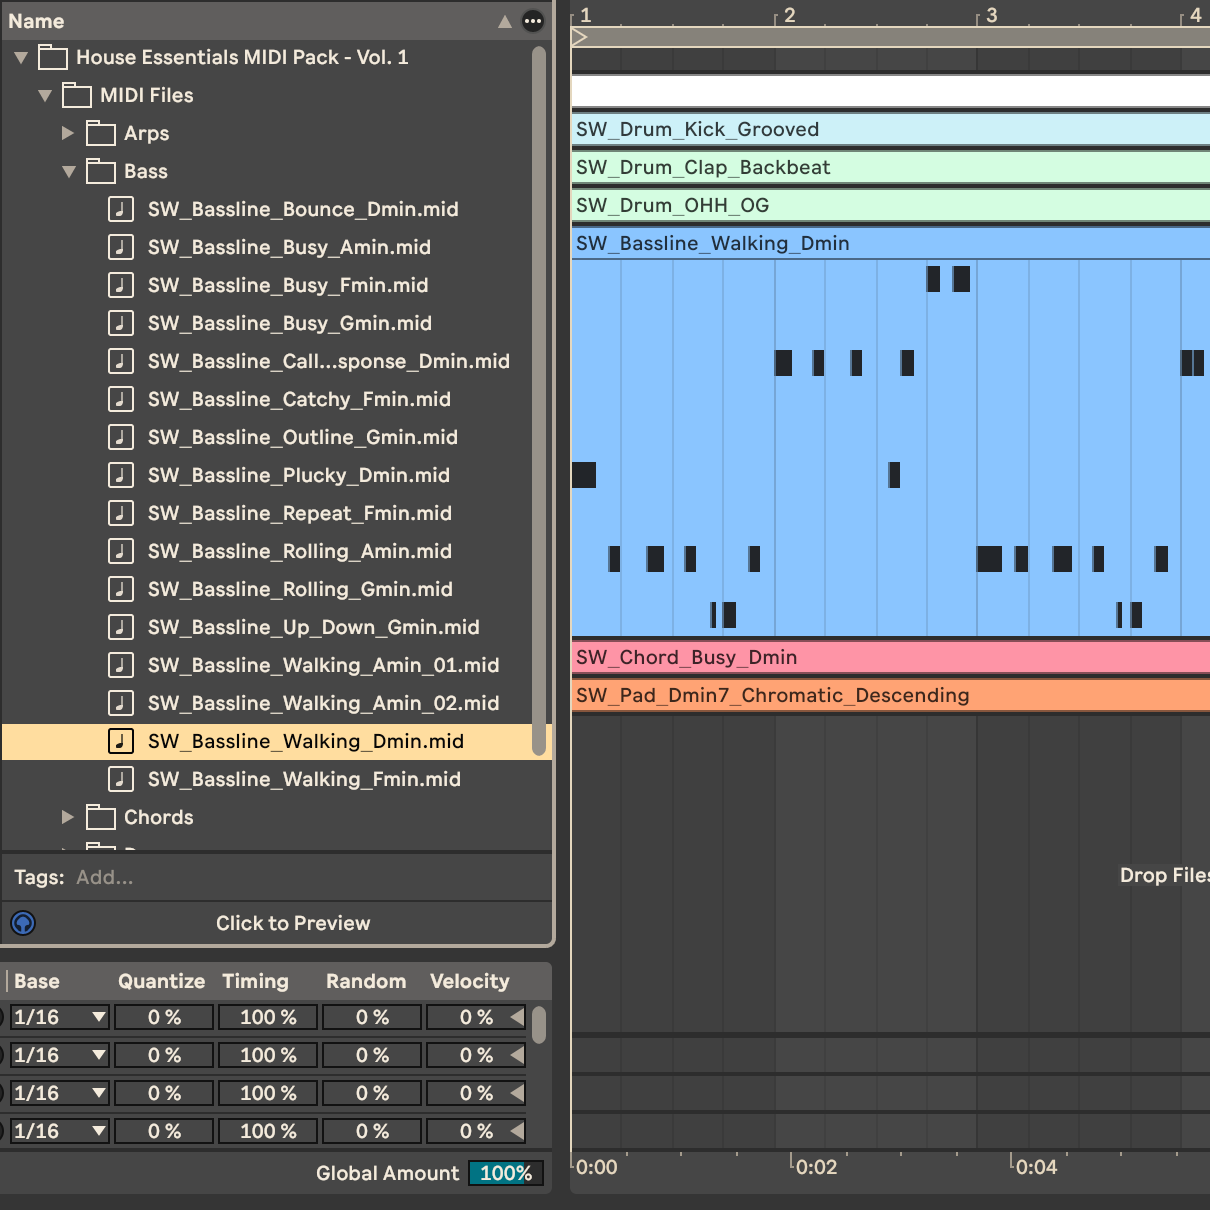Screen dimensions: 1210x1210
Task: Click the triangle icon right of first groove's Velocity
Action: pos(517,1017)
